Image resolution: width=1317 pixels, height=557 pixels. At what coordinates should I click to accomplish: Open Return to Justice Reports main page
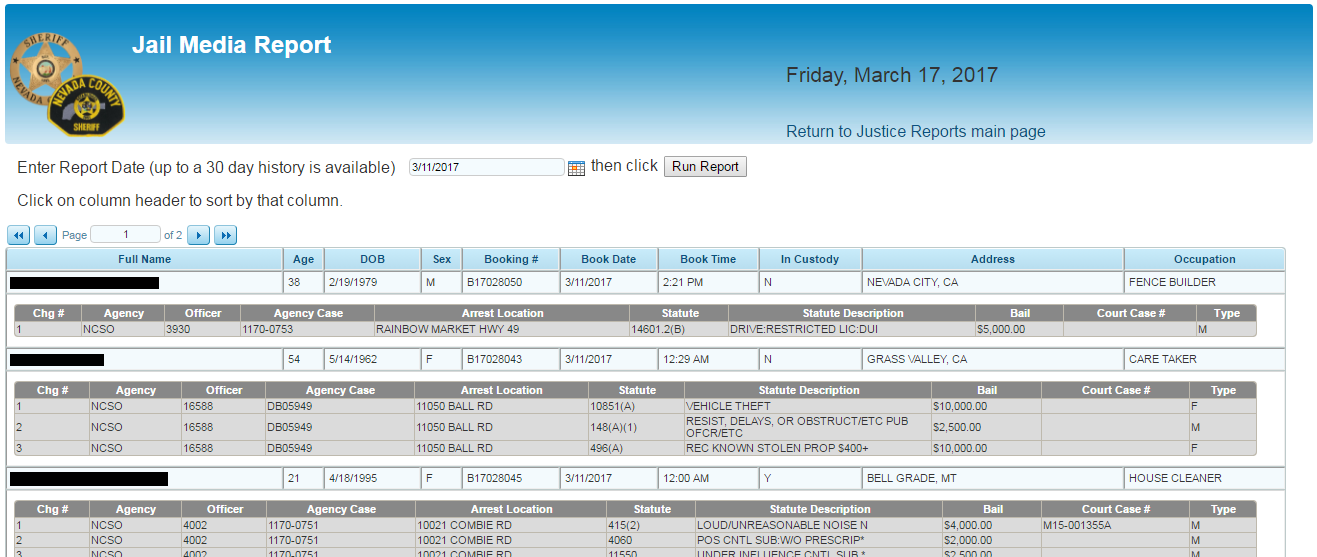click(x=915, y=131)
